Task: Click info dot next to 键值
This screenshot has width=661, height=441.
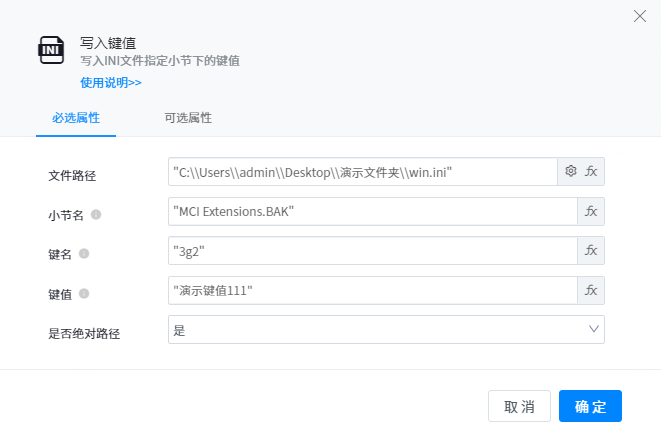Action: pyautogui.click(x=84, y=293)
